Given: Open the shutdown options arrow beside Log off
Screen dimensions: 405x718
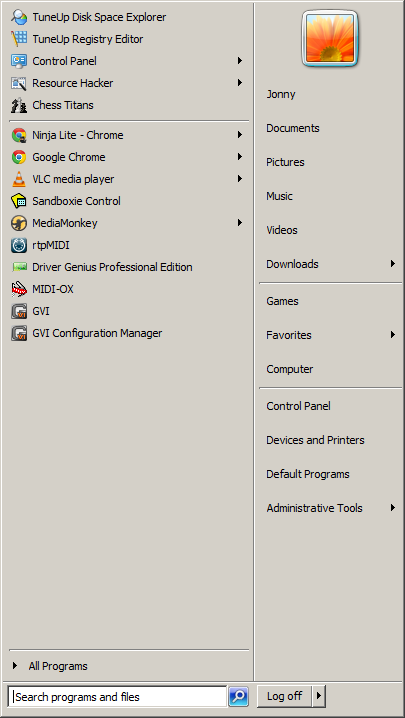Looking at the screenshot, I should [x=319, y=697].
